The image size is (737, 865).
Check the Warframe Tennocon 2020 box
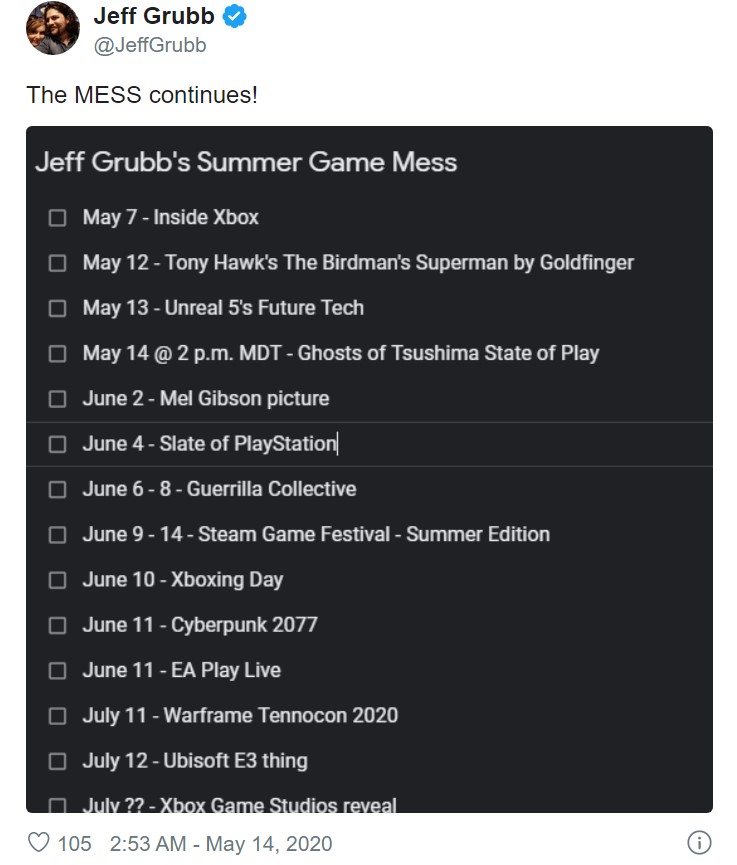58,715
